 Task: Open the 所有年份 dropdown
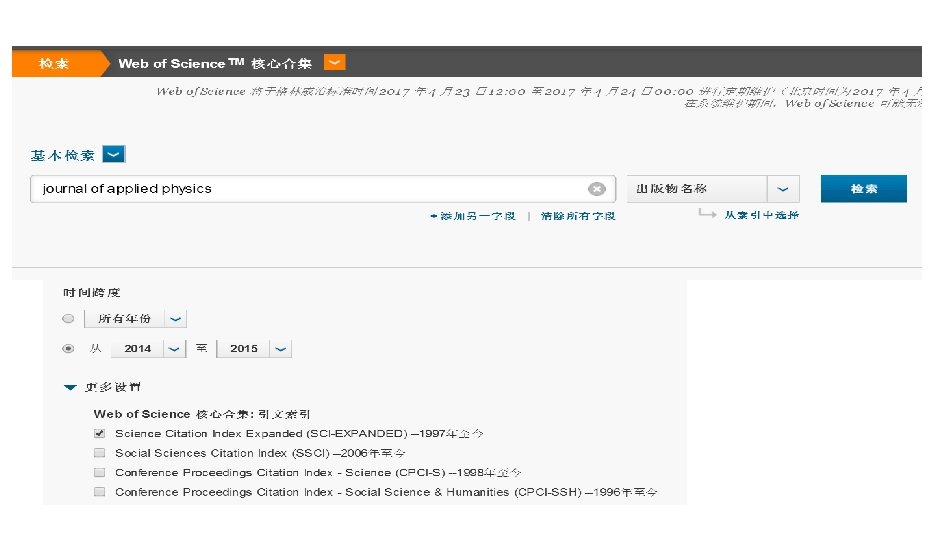point(175,319)
